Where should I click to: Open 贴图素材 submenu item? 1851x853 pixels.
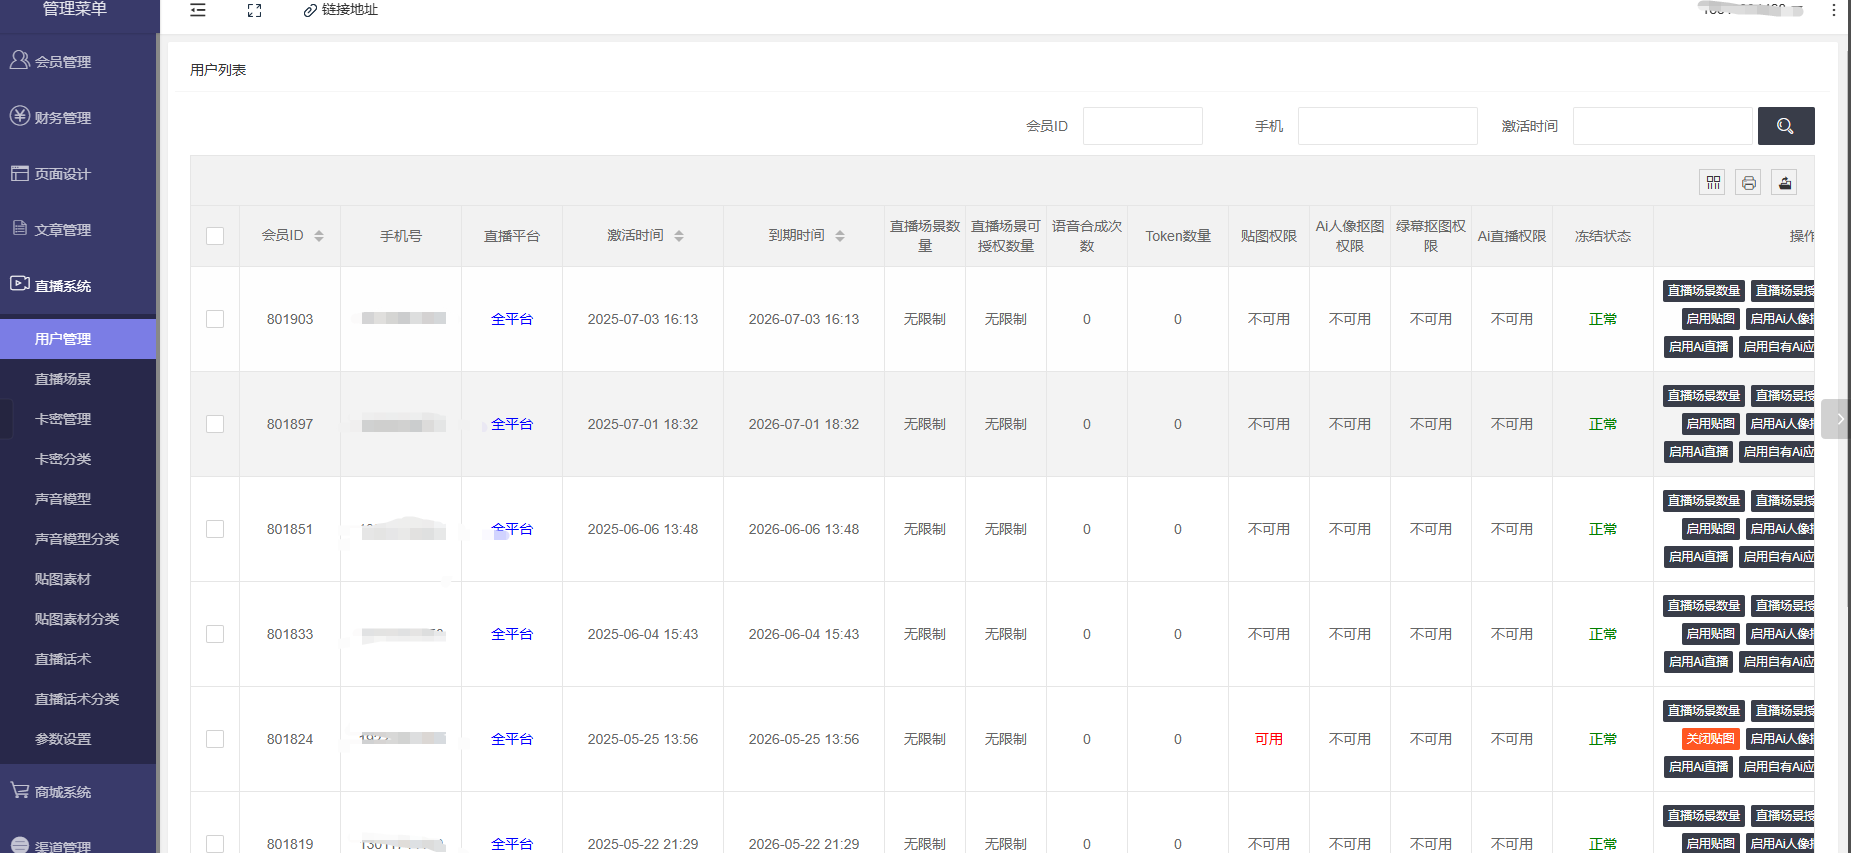[78, 579]
